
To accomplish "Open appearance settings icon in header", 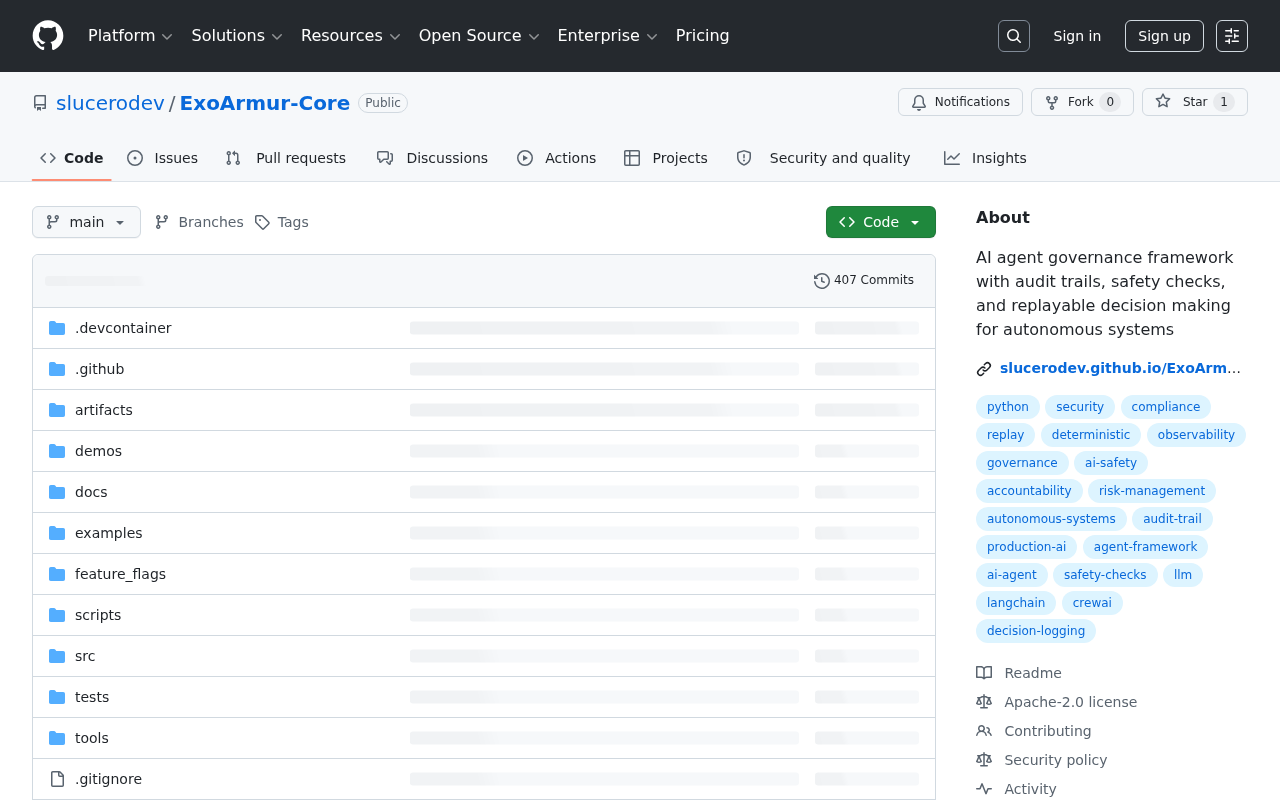I will [x=1232, y=36].
